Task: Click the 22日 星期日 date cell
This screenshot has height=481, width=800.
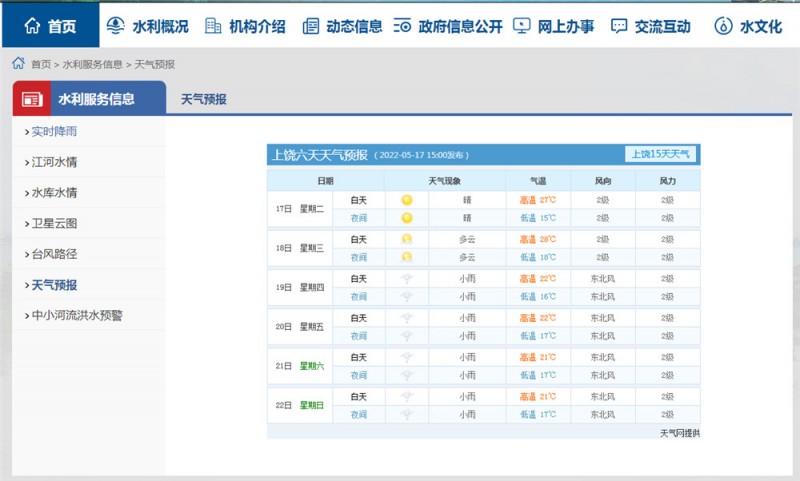Action: coord(300,405)
